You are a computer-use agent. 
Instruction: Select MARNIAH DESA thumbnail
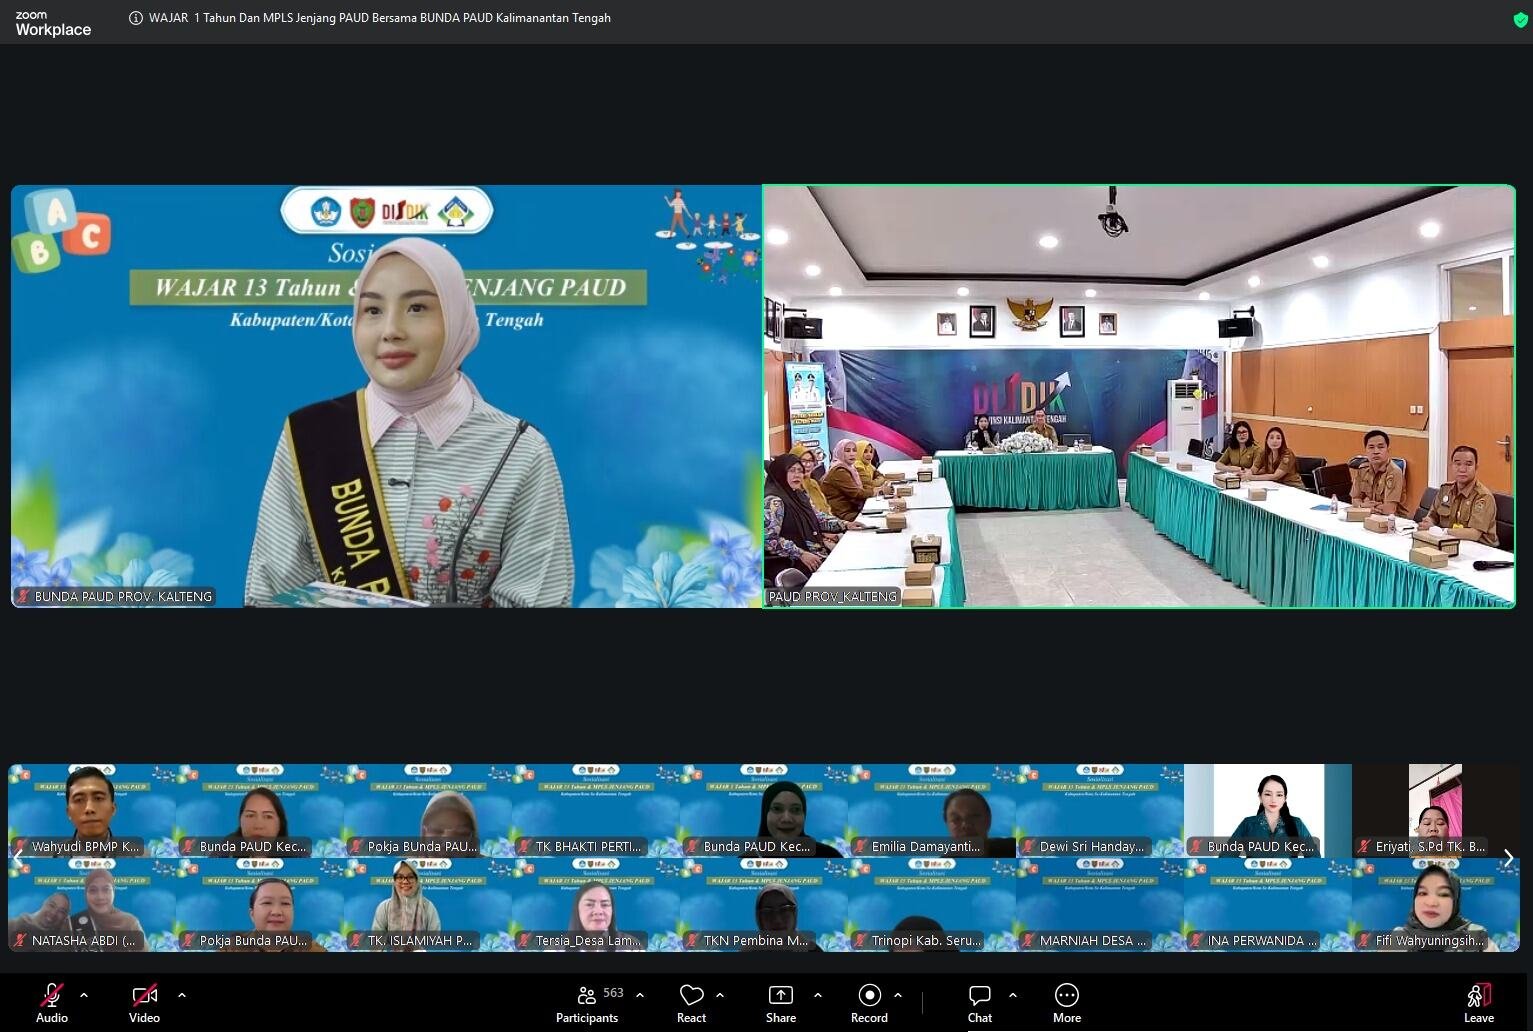click(x=1100, y=905)
